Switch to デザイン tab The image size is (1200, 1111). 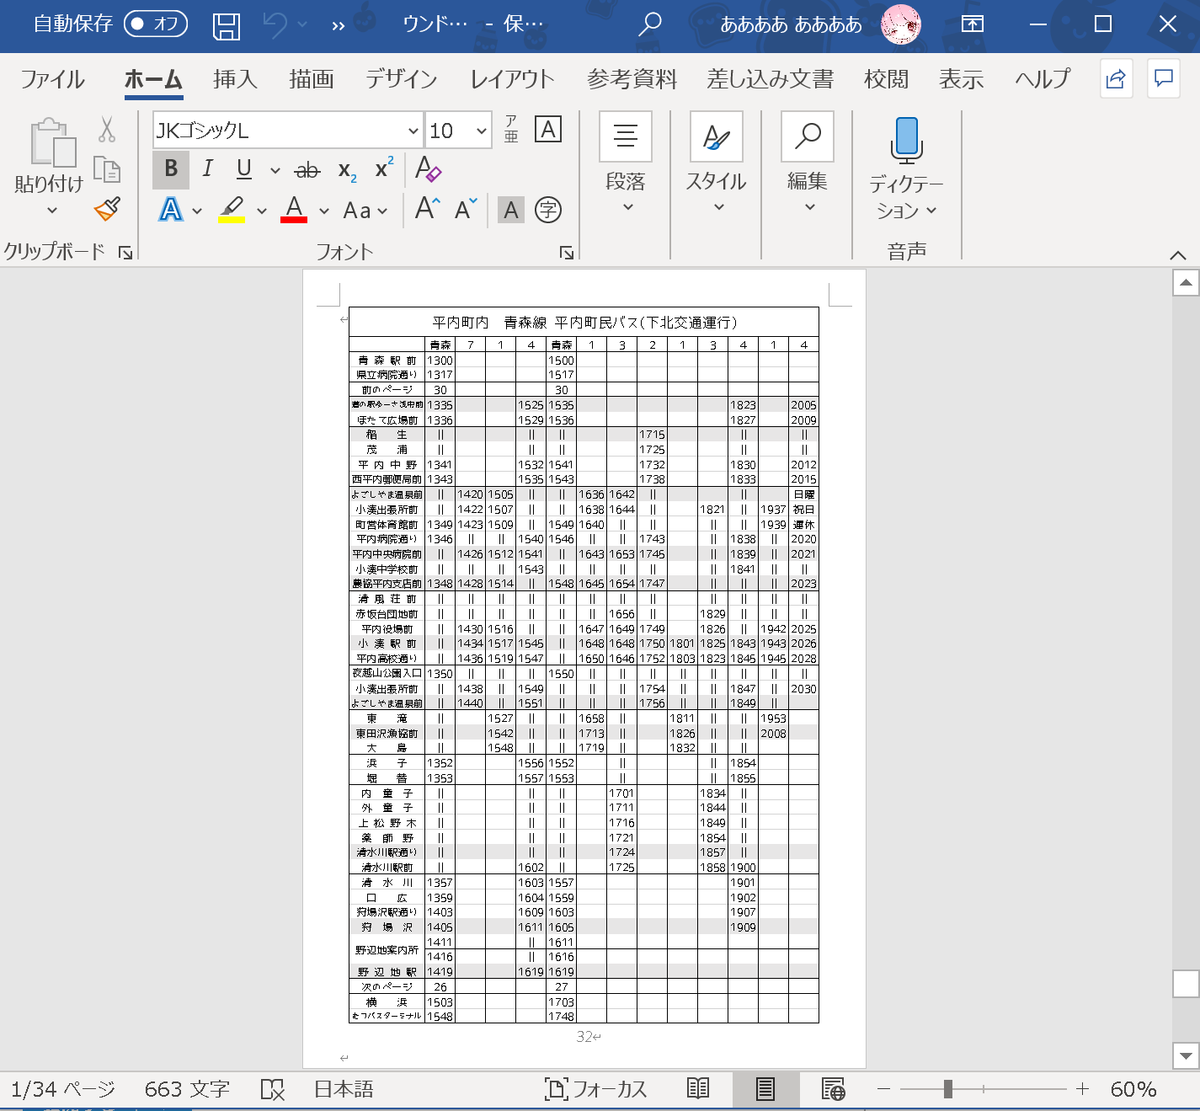(401, 79)
